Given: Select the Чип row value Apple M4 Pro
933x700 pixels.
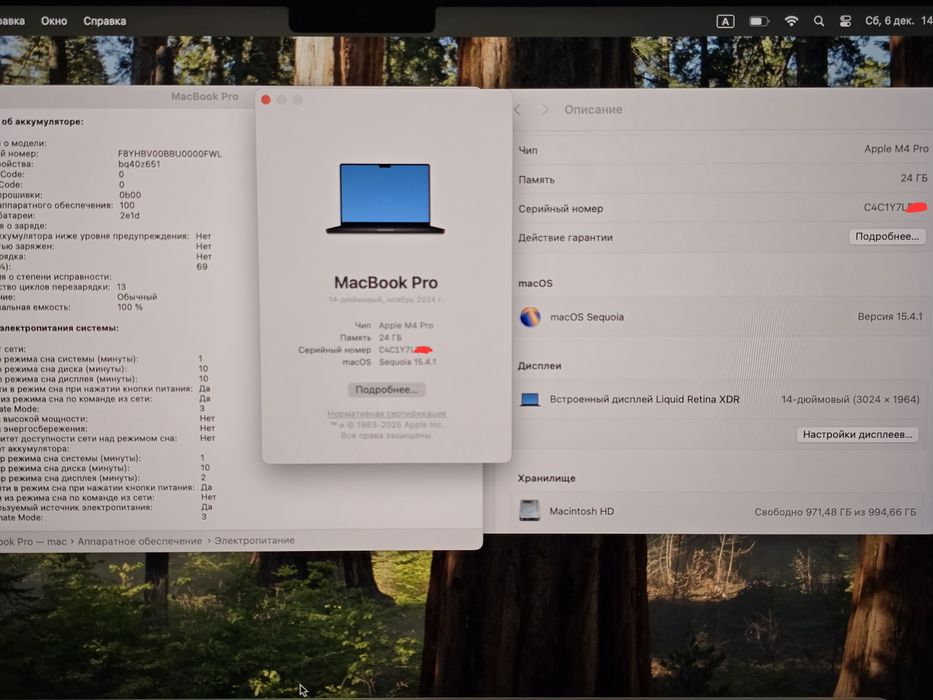Looking at the screenshot, I should click(x=896, y=149).
